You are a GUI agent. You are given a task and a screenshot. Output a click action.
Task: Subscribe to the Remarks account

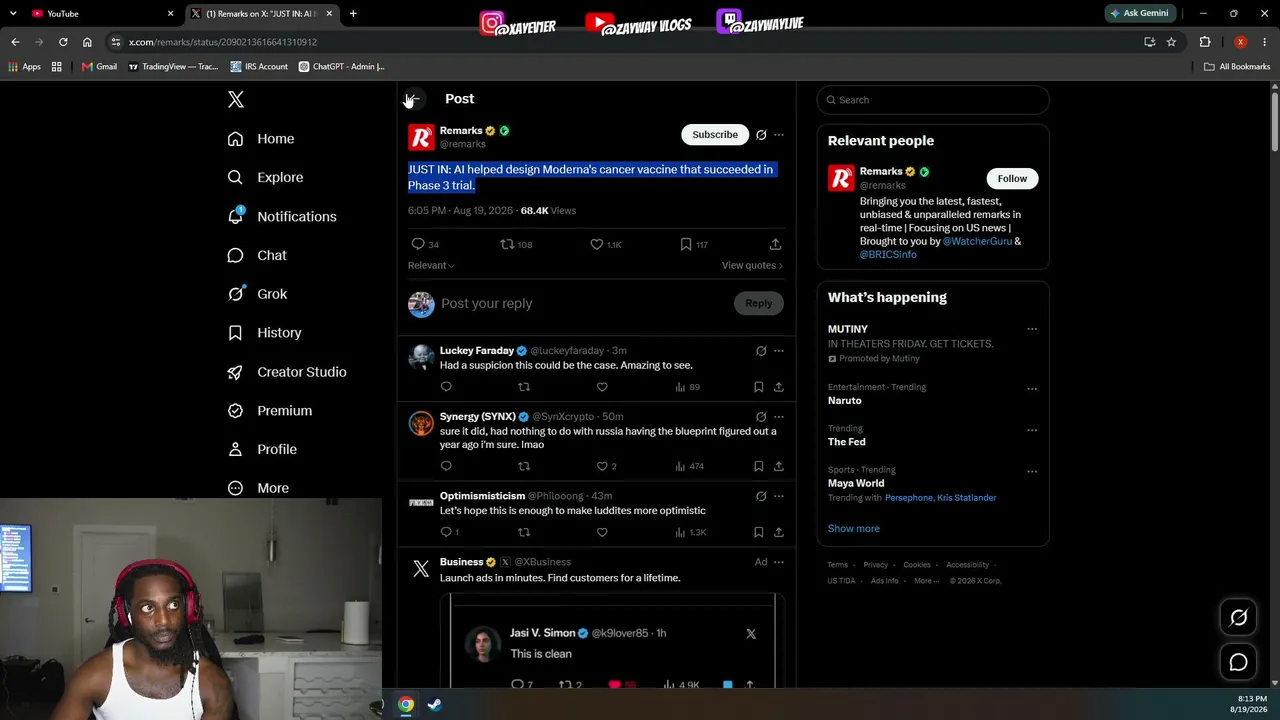point(715,134)
